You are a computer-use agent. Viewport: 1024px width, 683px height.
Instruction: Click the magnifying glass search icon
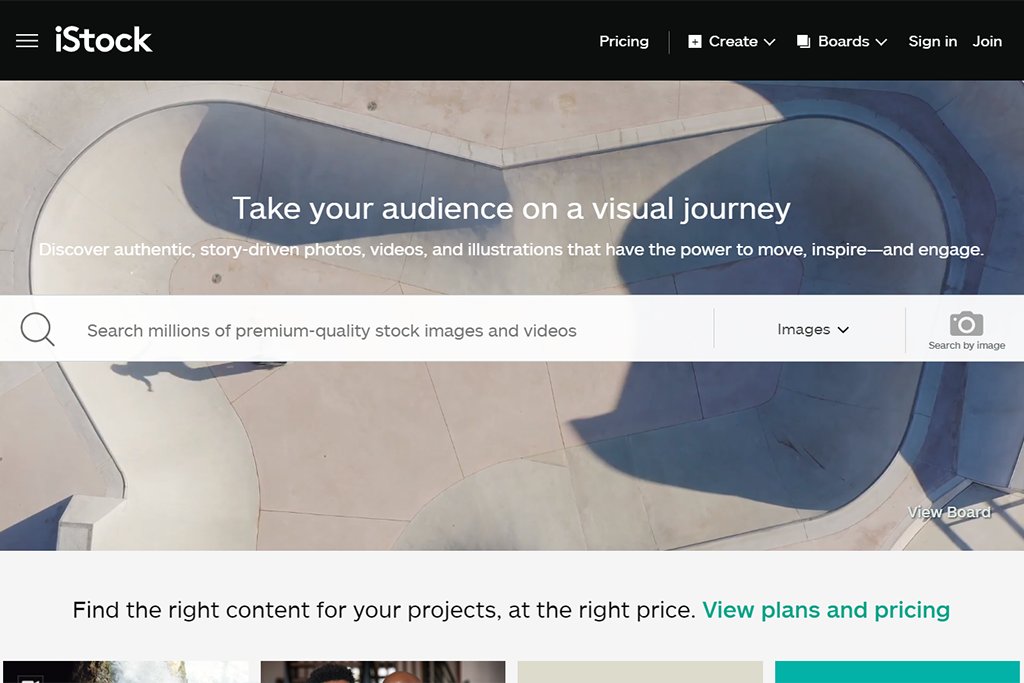coord(37,329)
